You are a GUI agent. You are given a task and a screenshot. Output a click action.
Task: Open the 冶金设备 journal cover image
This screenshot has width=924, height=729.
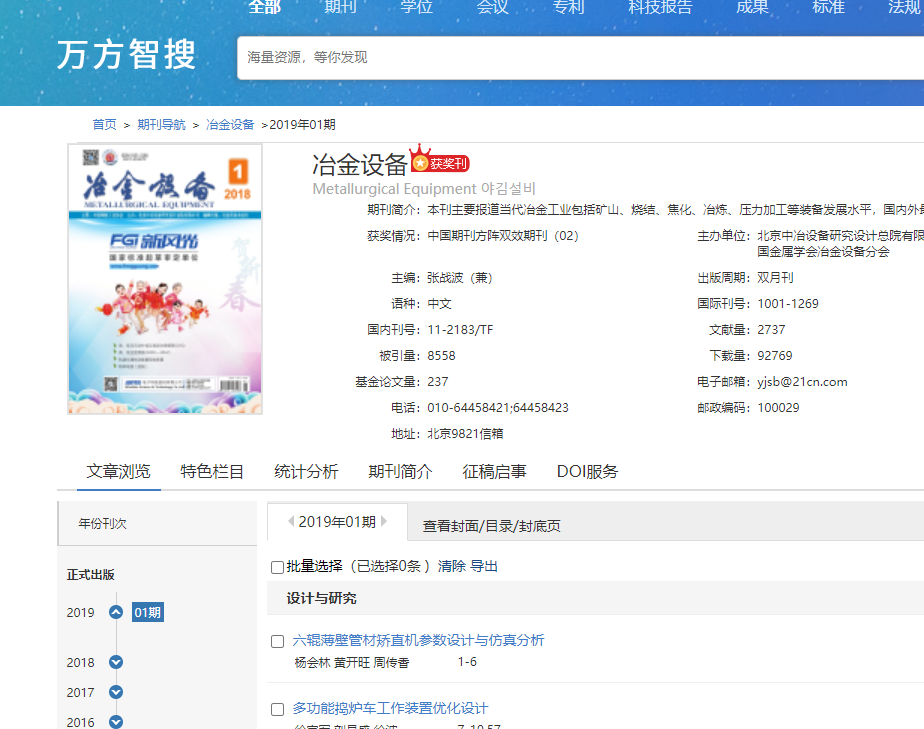click(x=165, y=279)
